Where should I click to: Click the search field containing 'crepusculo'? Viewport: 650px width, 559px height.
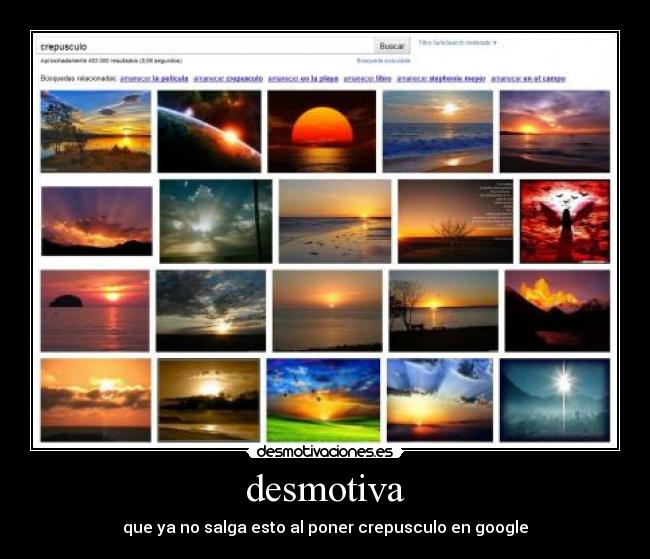point(206,46)
